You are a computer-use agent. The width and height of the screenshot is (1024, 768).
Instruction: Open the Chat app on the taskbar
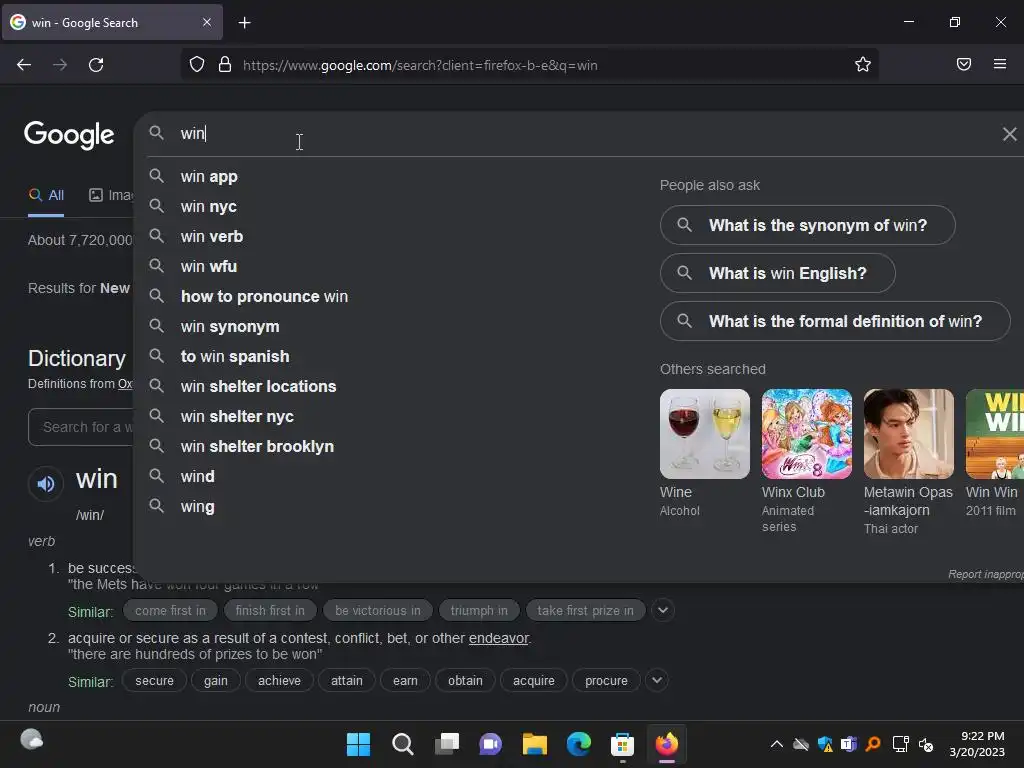coord(490,744)
